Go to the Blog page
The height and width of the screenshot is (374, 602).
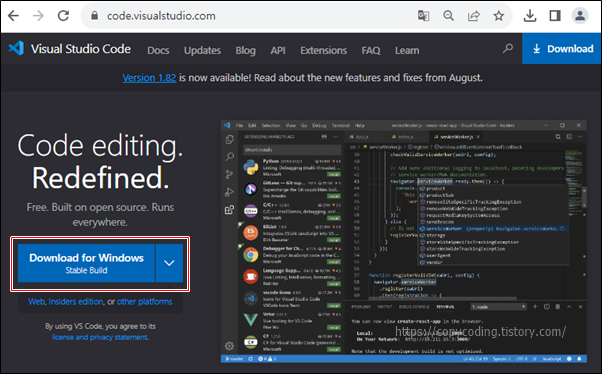245,50
